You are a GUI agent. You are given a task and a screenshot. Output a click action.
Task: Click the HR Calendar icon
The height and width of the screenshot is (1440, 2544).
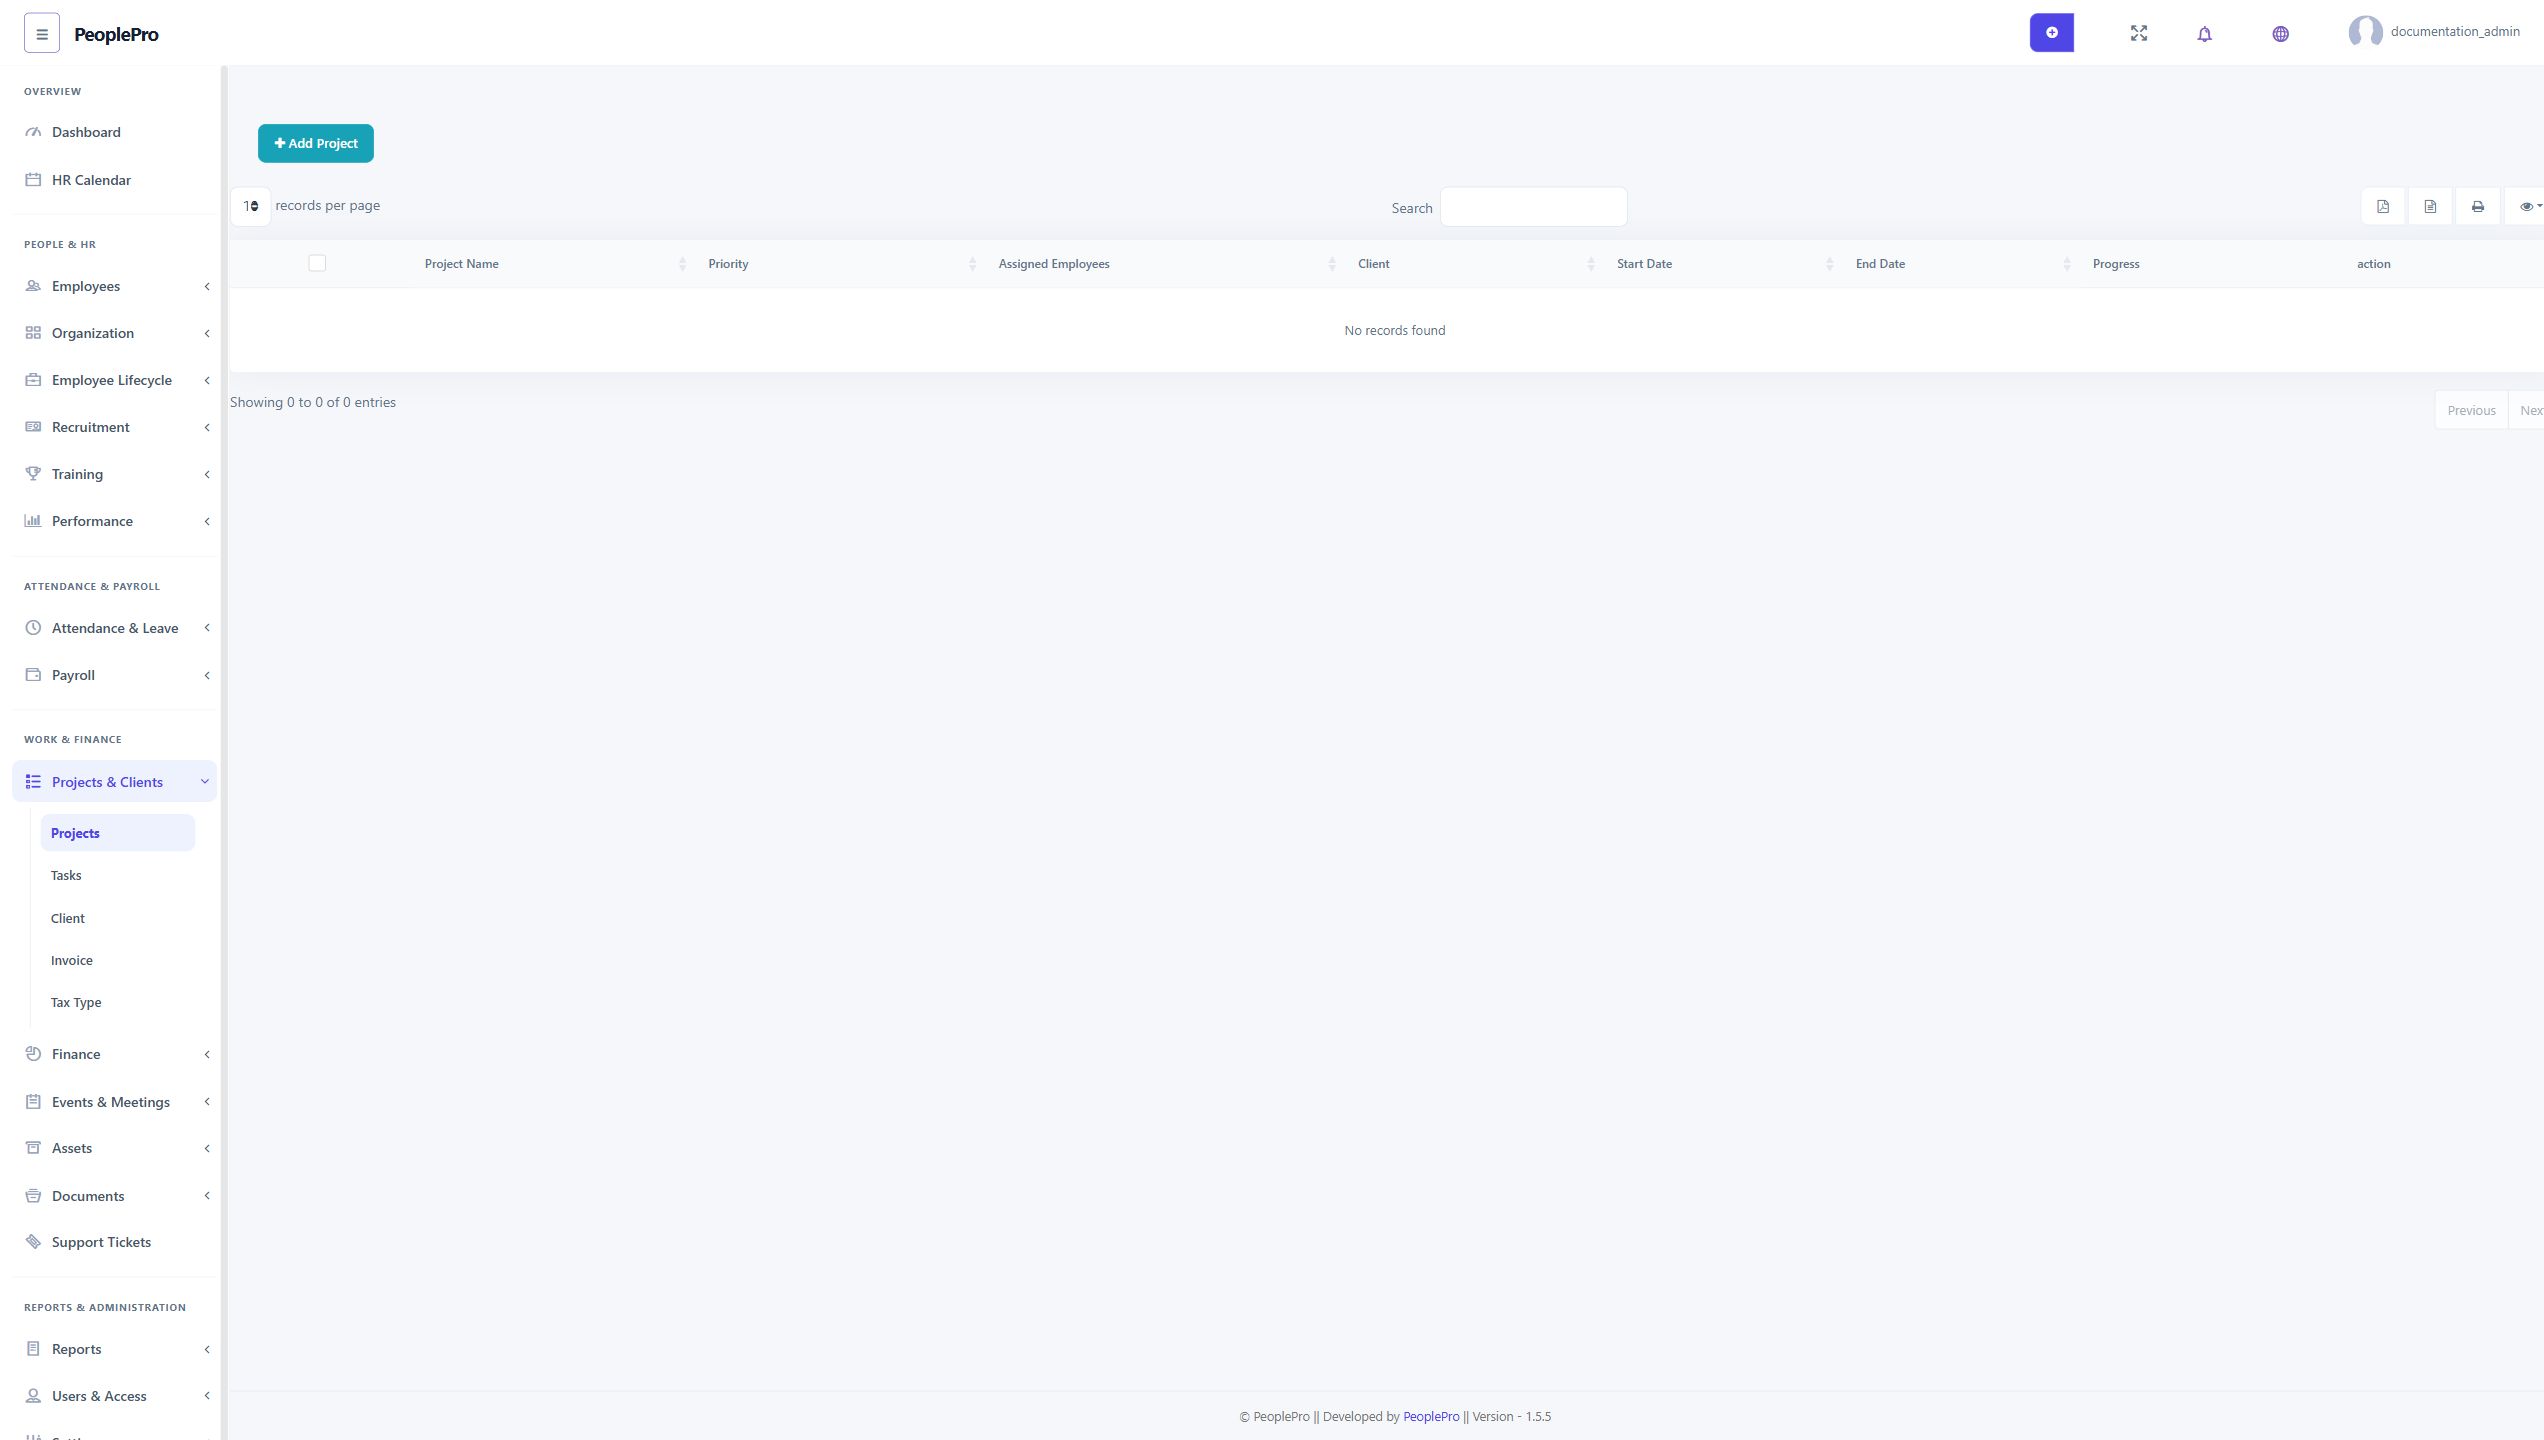33,180
